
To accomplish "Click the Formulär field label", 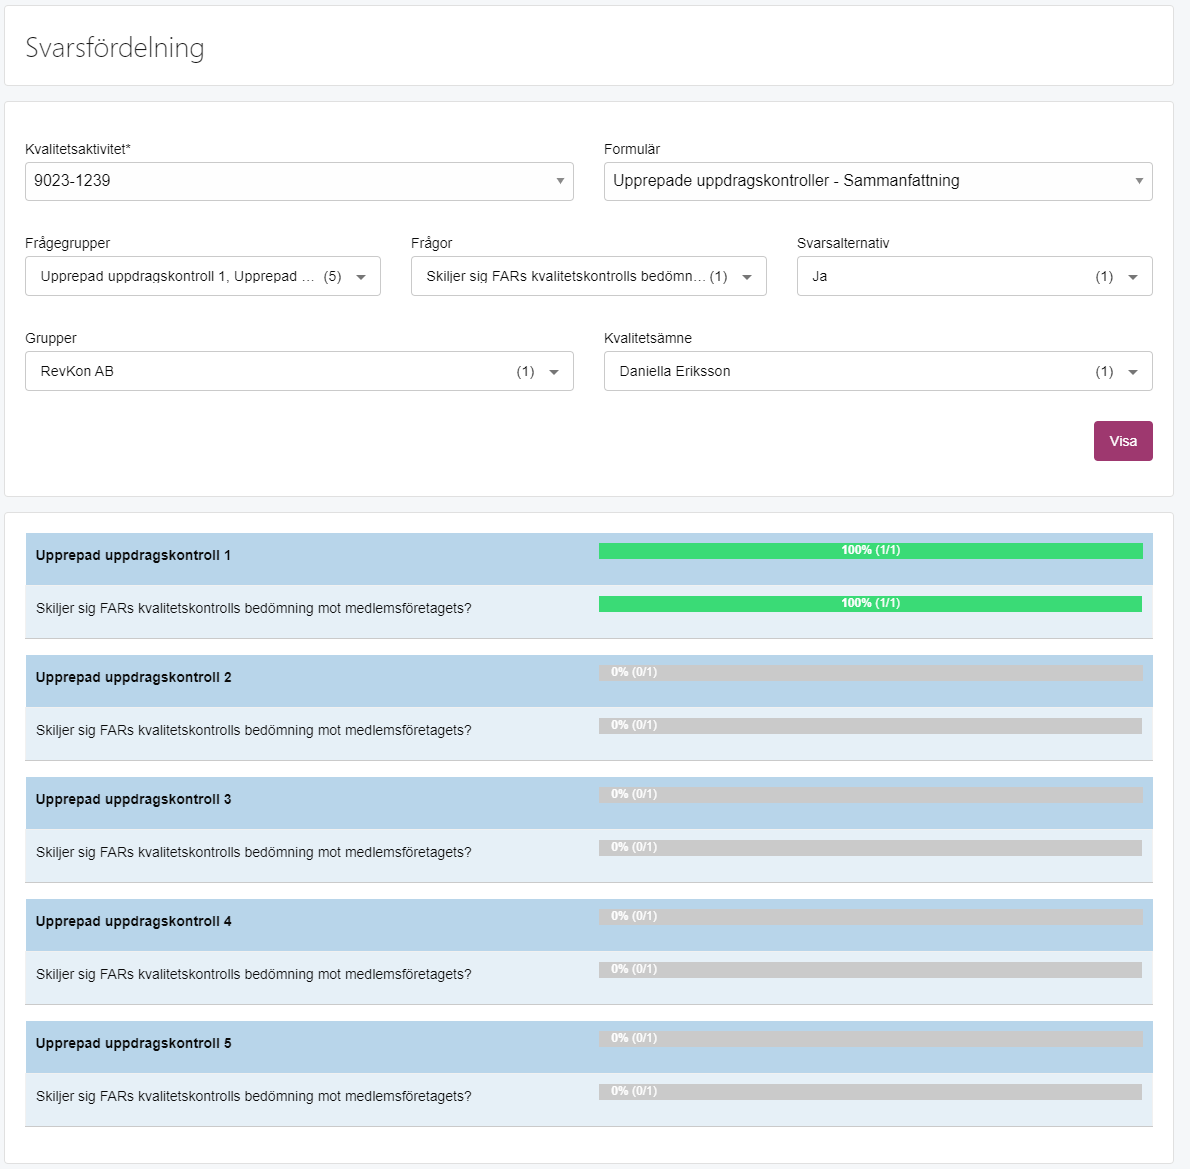I will [x=632, y=150].
